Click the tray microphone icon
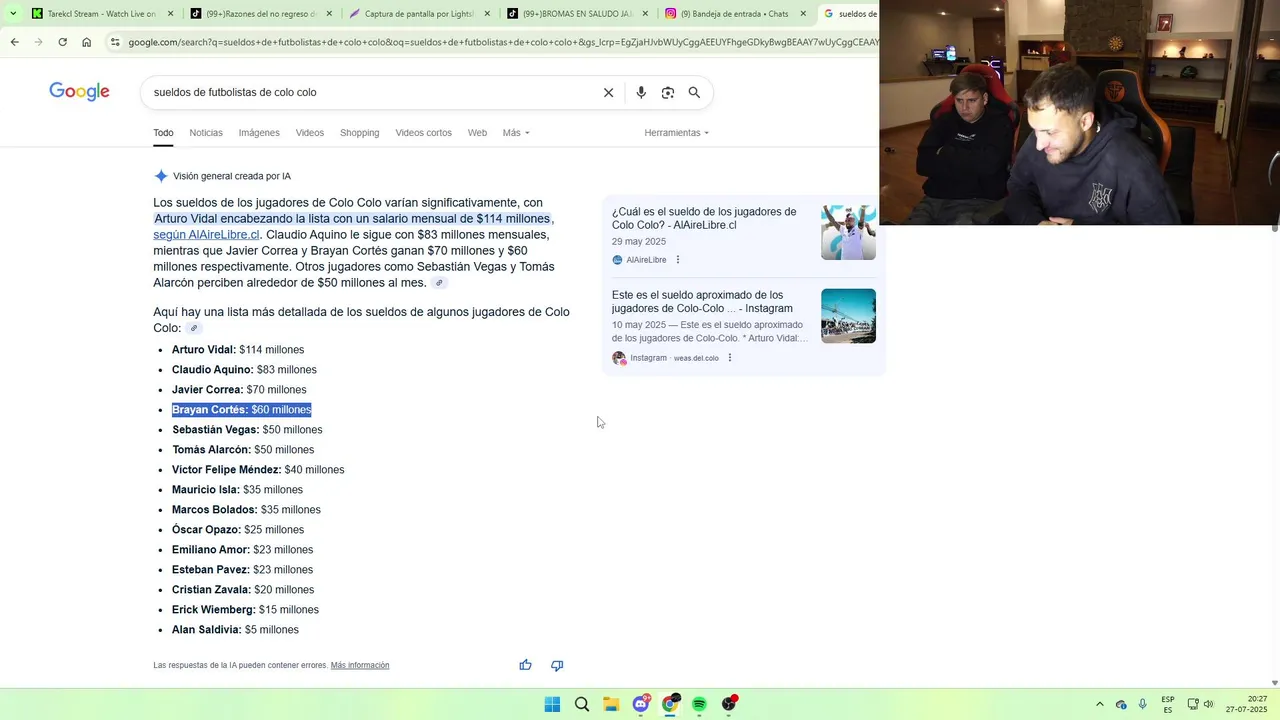 click(1143, 704)
